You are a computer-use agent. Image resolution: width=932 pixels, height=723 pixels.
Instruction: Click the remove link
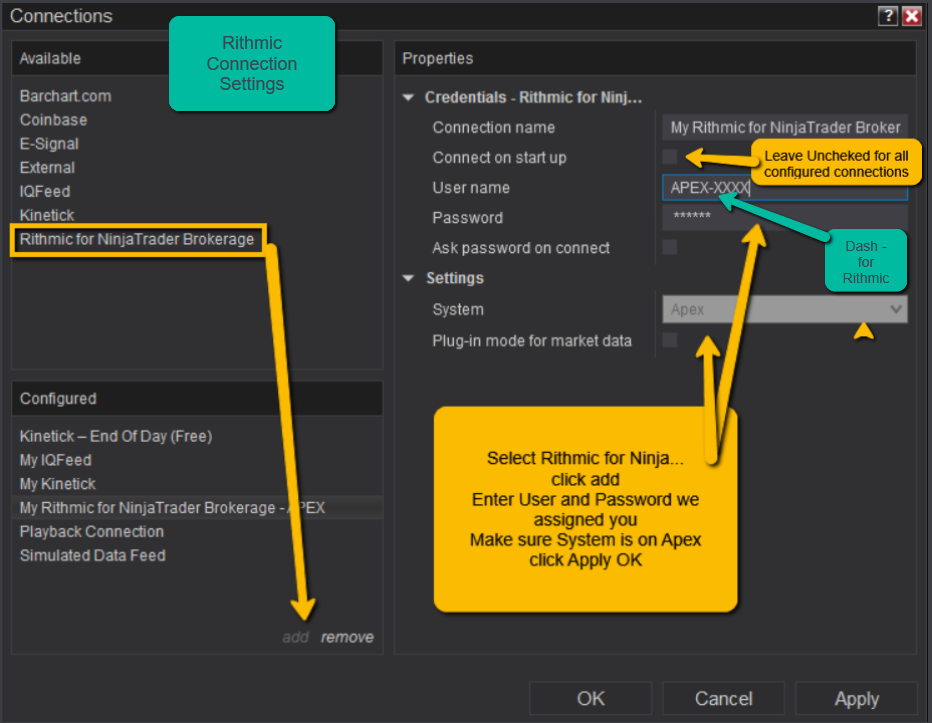tap(347, 637)
